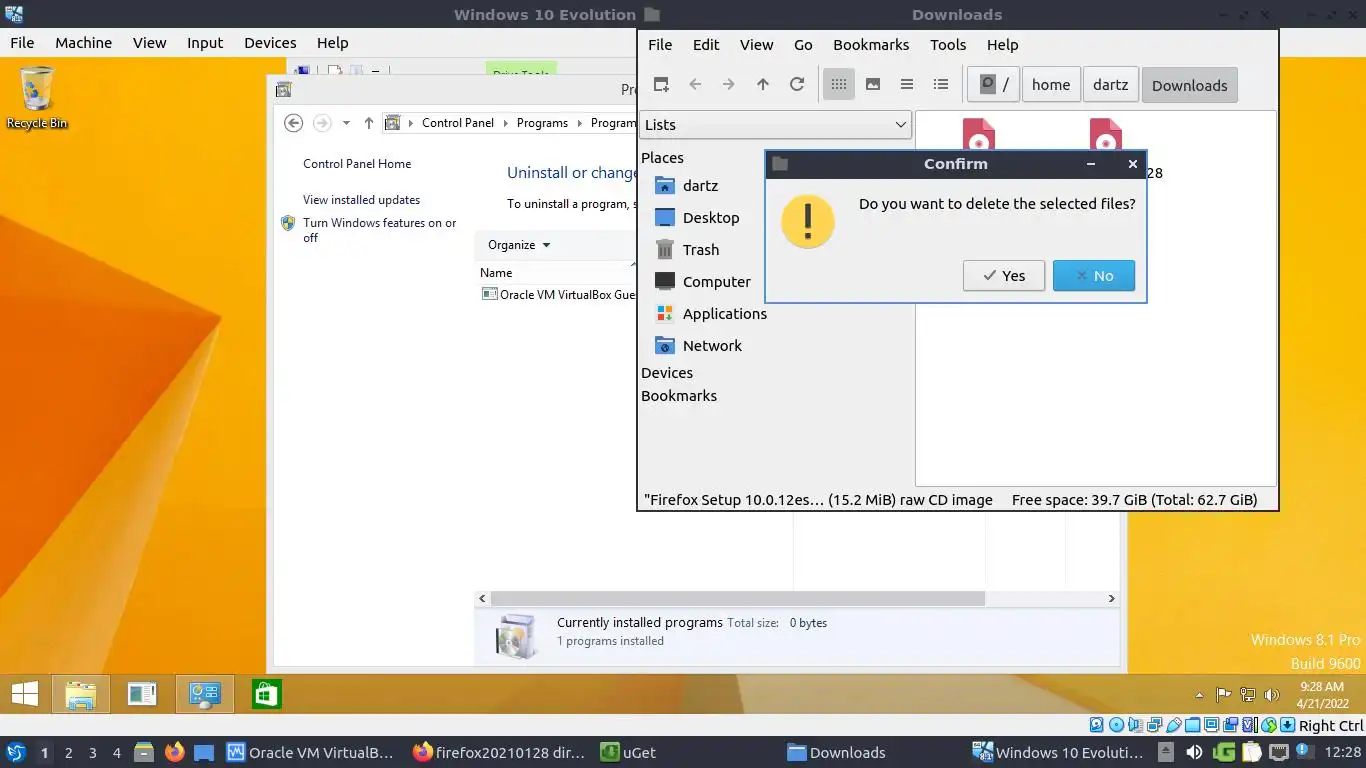Open file manager Go menu
1366x768 pixels.
pyautogui.click(x=803, y=44)
